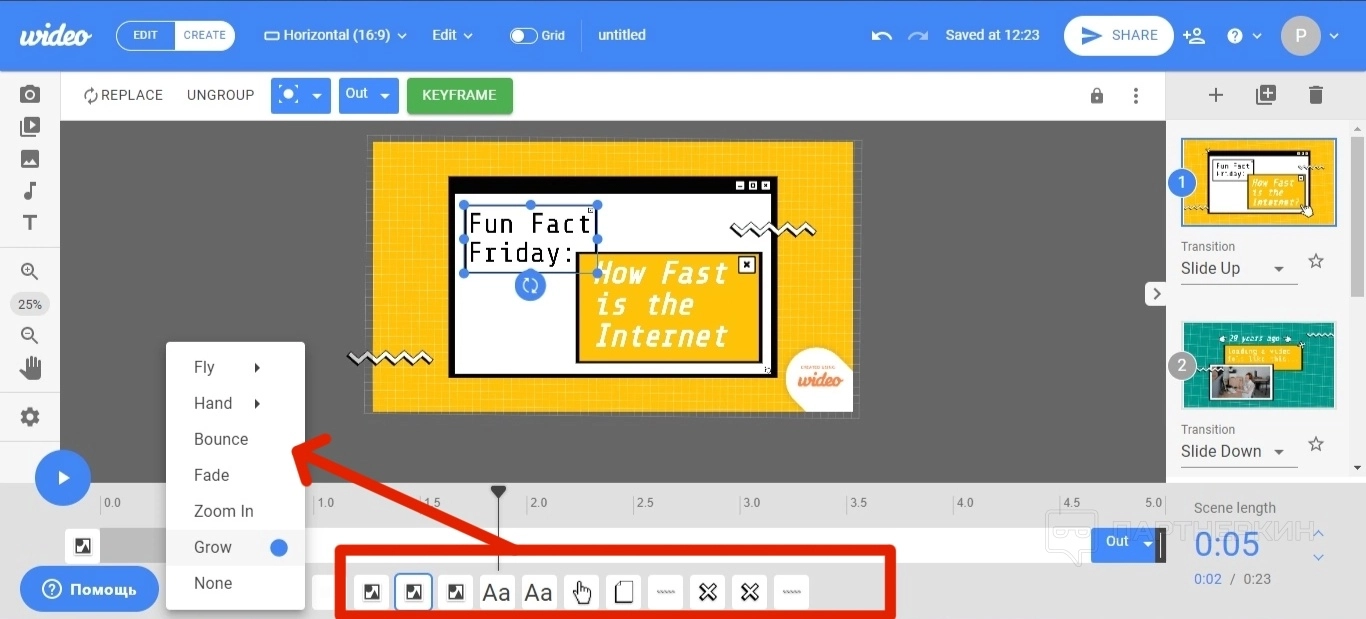
Task: Favorite the Slide Up transition star
Action: 1316,262
